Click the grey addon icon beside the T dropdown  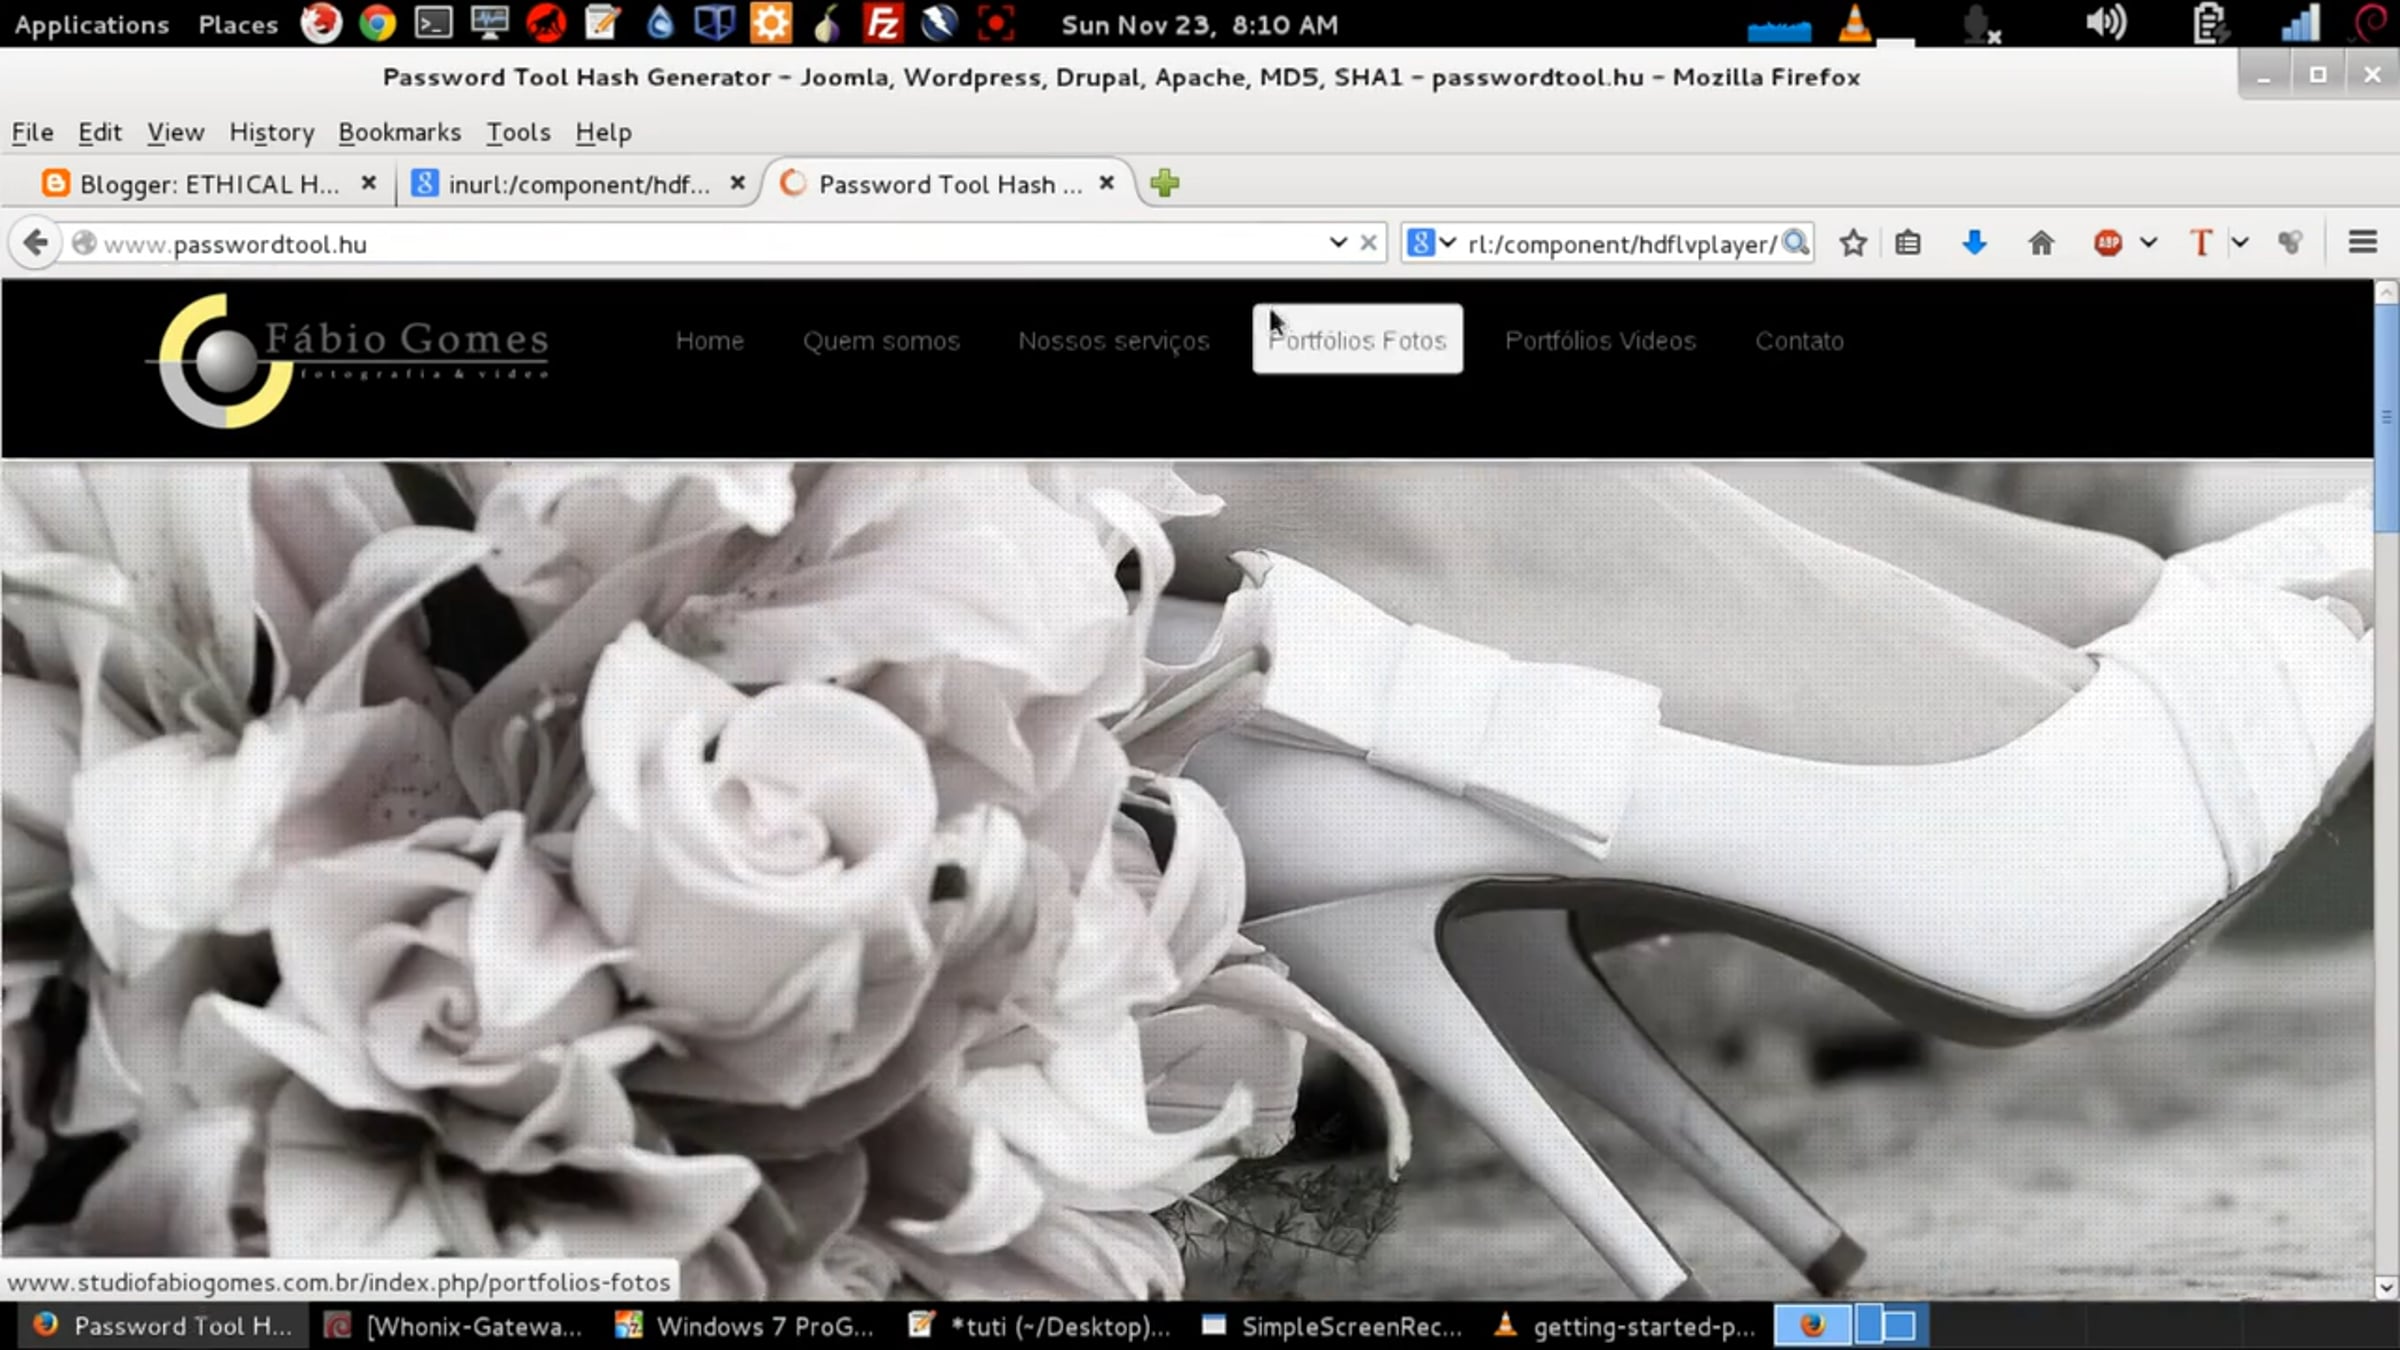[2290, 243]
